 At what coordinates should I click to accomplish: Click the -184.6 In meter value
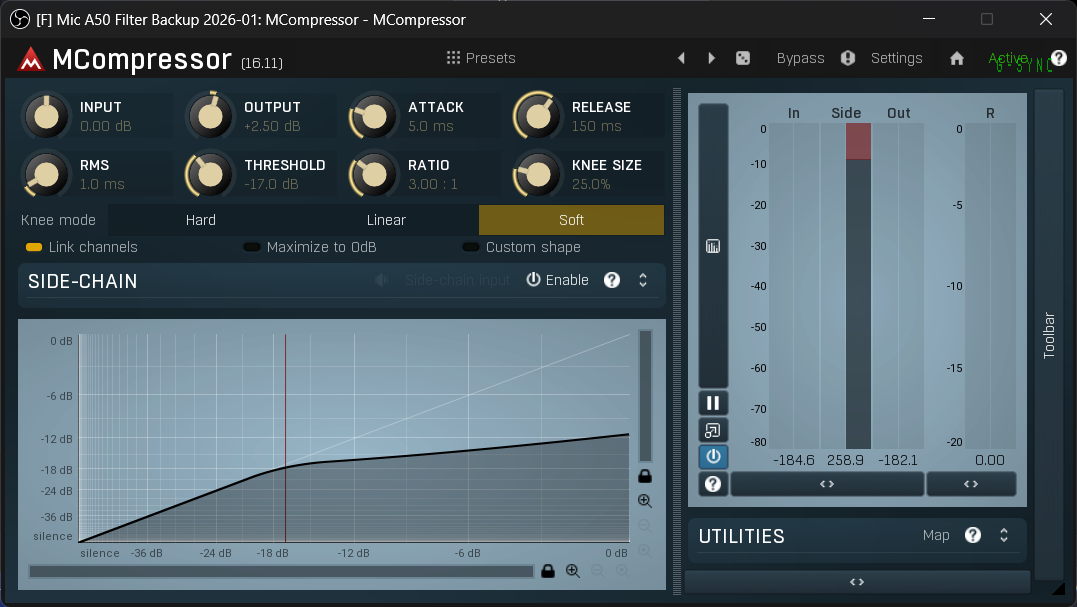coord(793,460)
